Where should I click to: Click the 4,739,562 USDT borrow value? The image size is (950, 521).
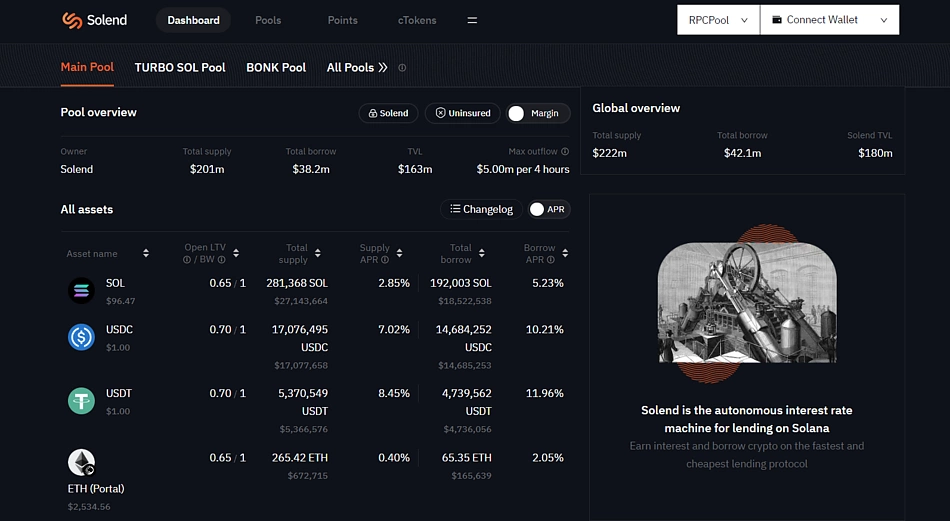click(467, 402)
